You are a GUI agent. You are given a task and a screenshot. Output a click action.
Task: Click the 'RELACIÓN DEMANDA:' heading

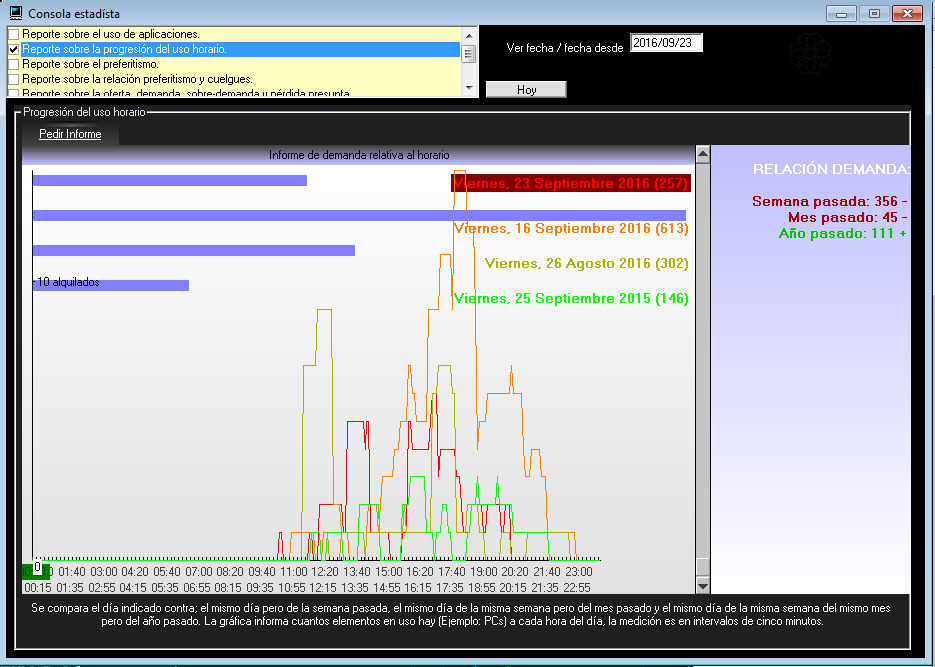(831, 169)
